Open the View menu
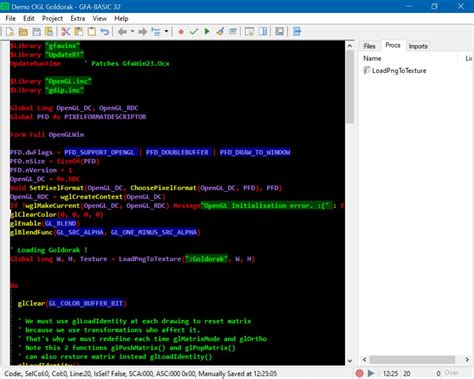Screen dimensions: 474x379 click(100, 18)
